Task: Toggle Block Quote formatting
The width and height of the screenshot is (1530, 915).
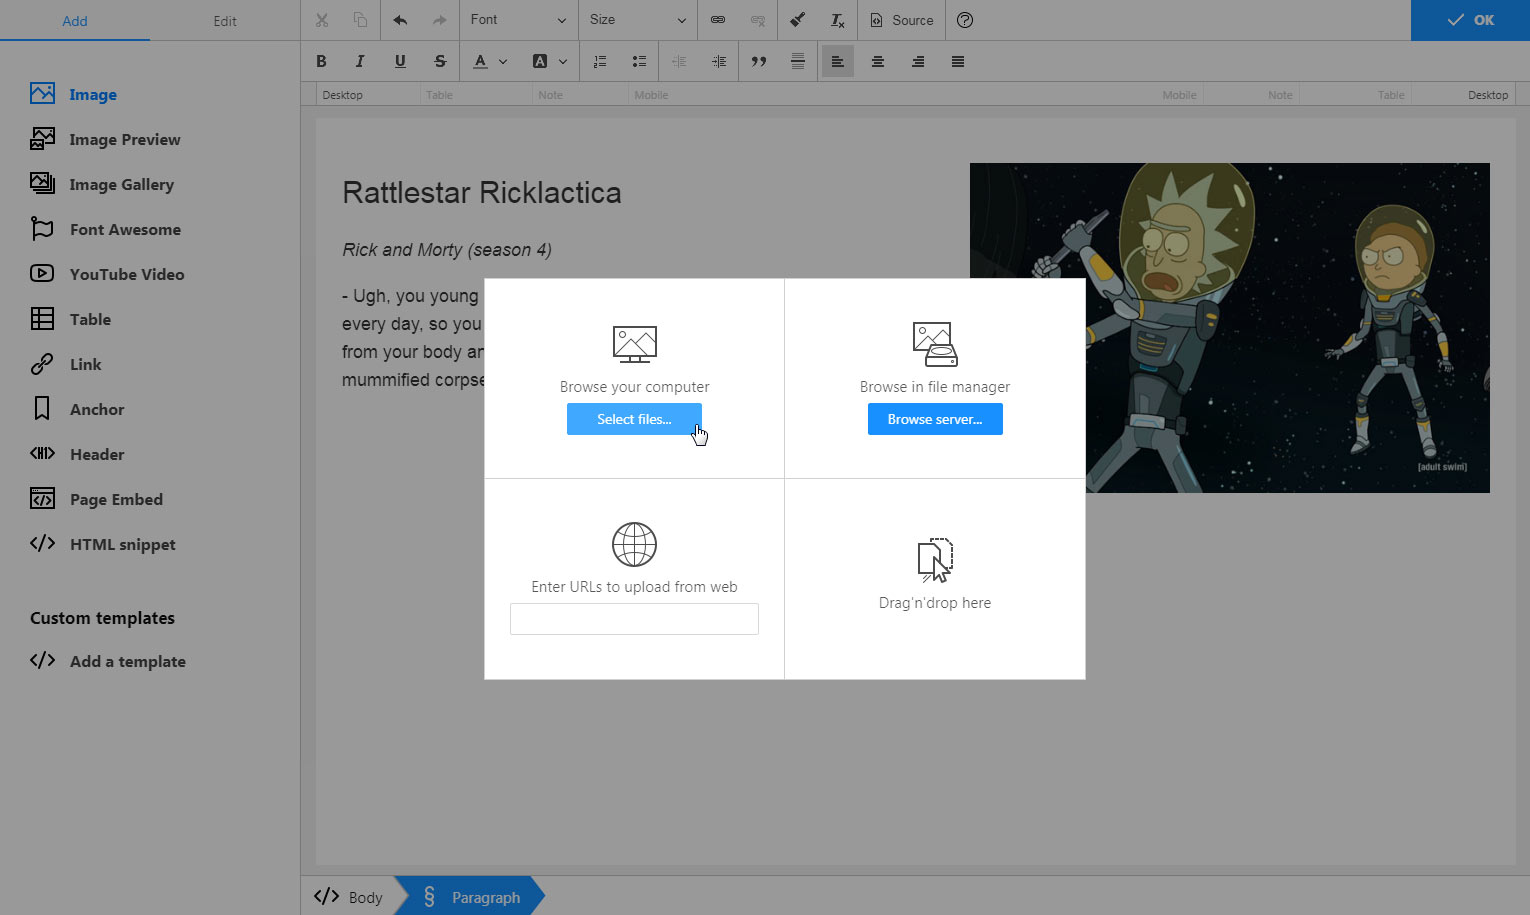Action: coord(758,61)
